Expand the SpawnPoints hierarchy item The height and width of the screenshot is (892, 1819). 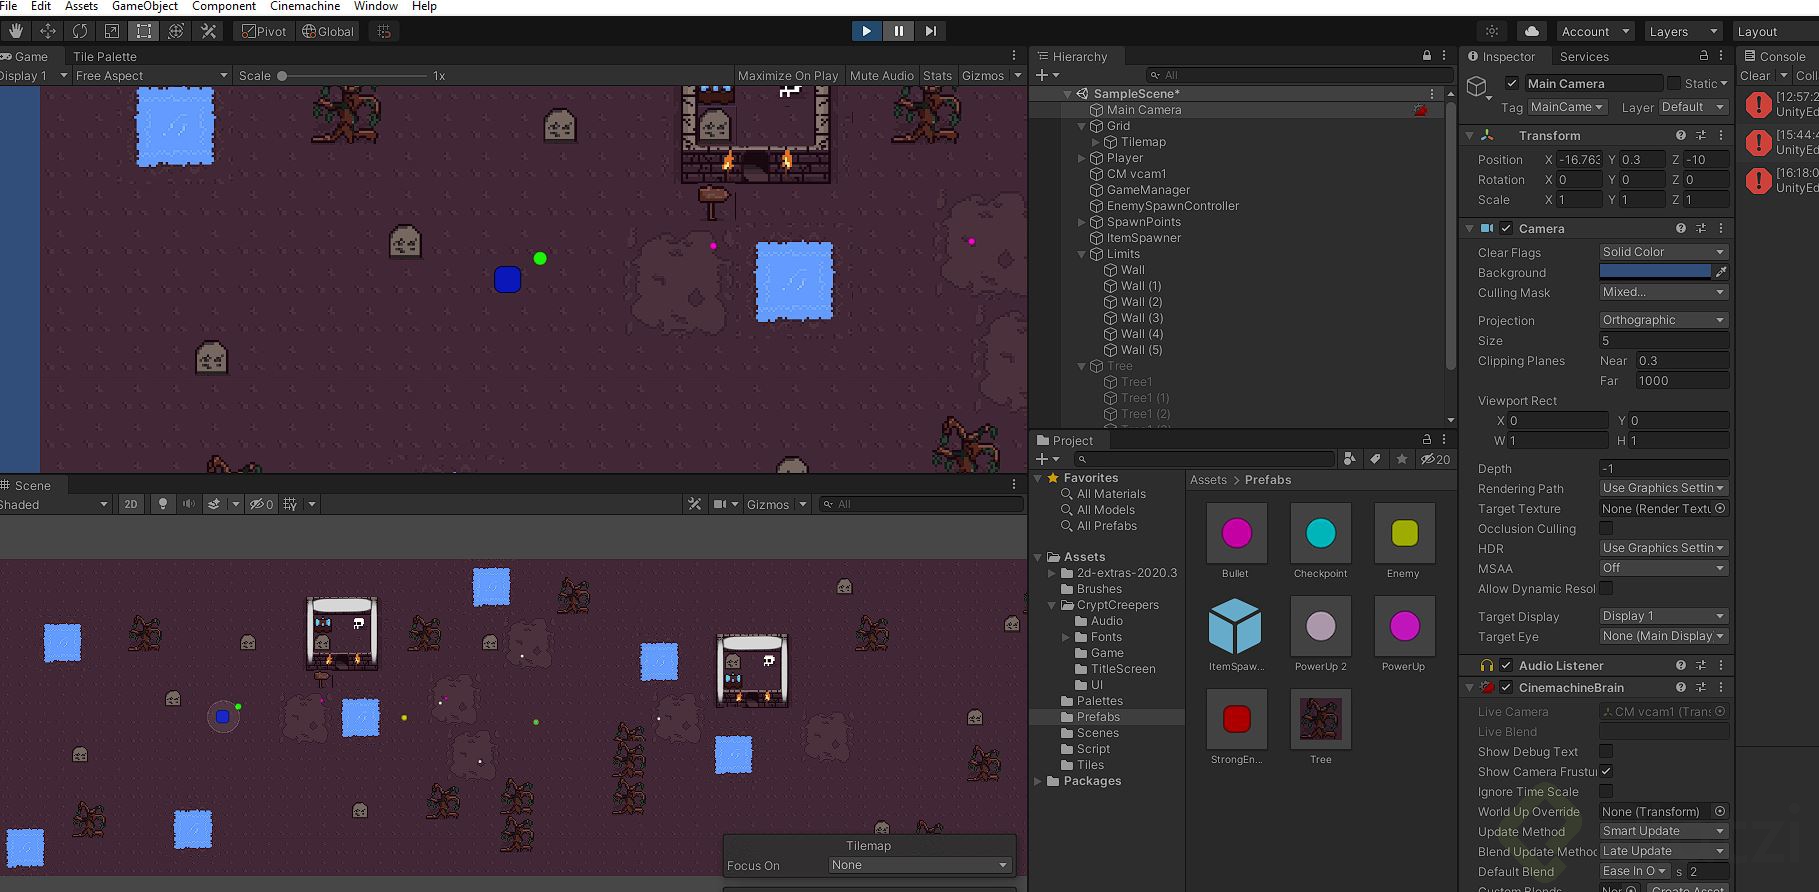1082,222
